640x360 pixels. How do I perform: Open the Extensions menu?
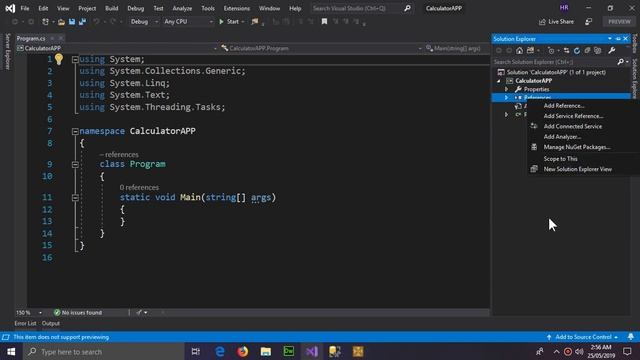pos(237,8)
